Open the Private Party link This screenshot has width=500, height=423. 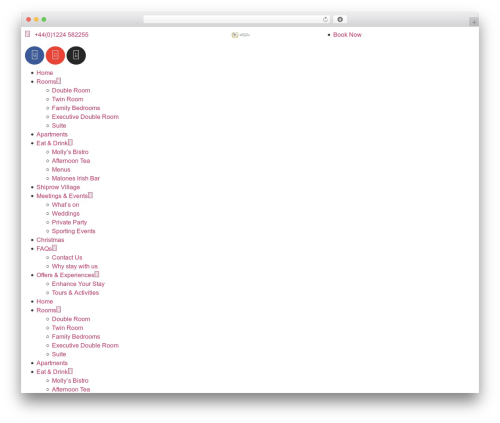click(x=69, y=222)
